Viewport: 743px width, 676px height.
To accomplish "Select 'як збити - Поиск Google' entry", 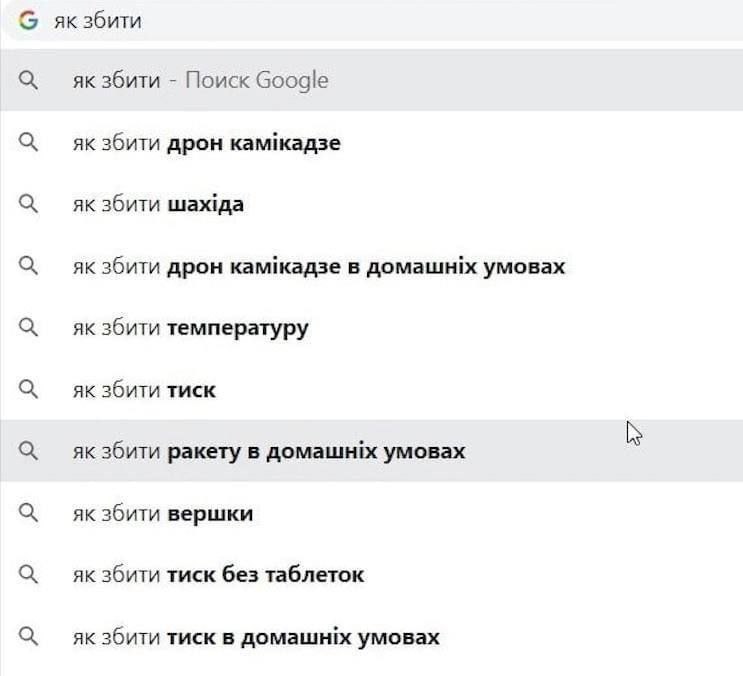I will click(x=372, y=81).
